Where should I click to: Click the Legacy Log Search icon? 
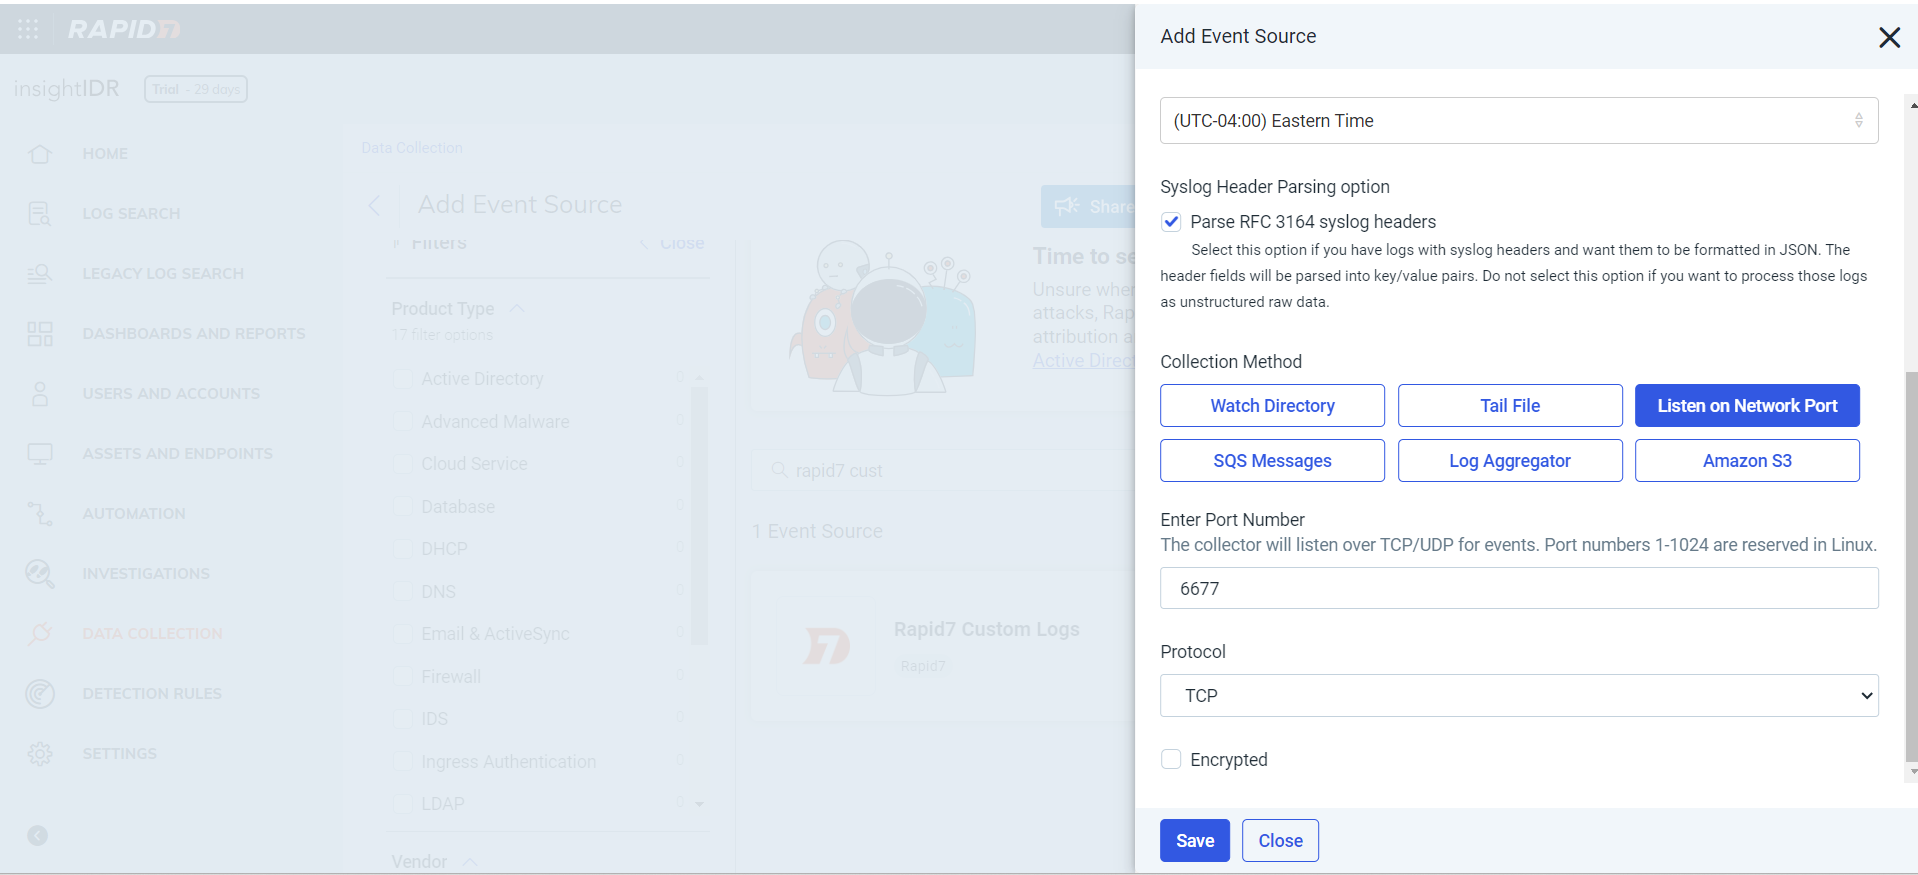pos(40,274)
